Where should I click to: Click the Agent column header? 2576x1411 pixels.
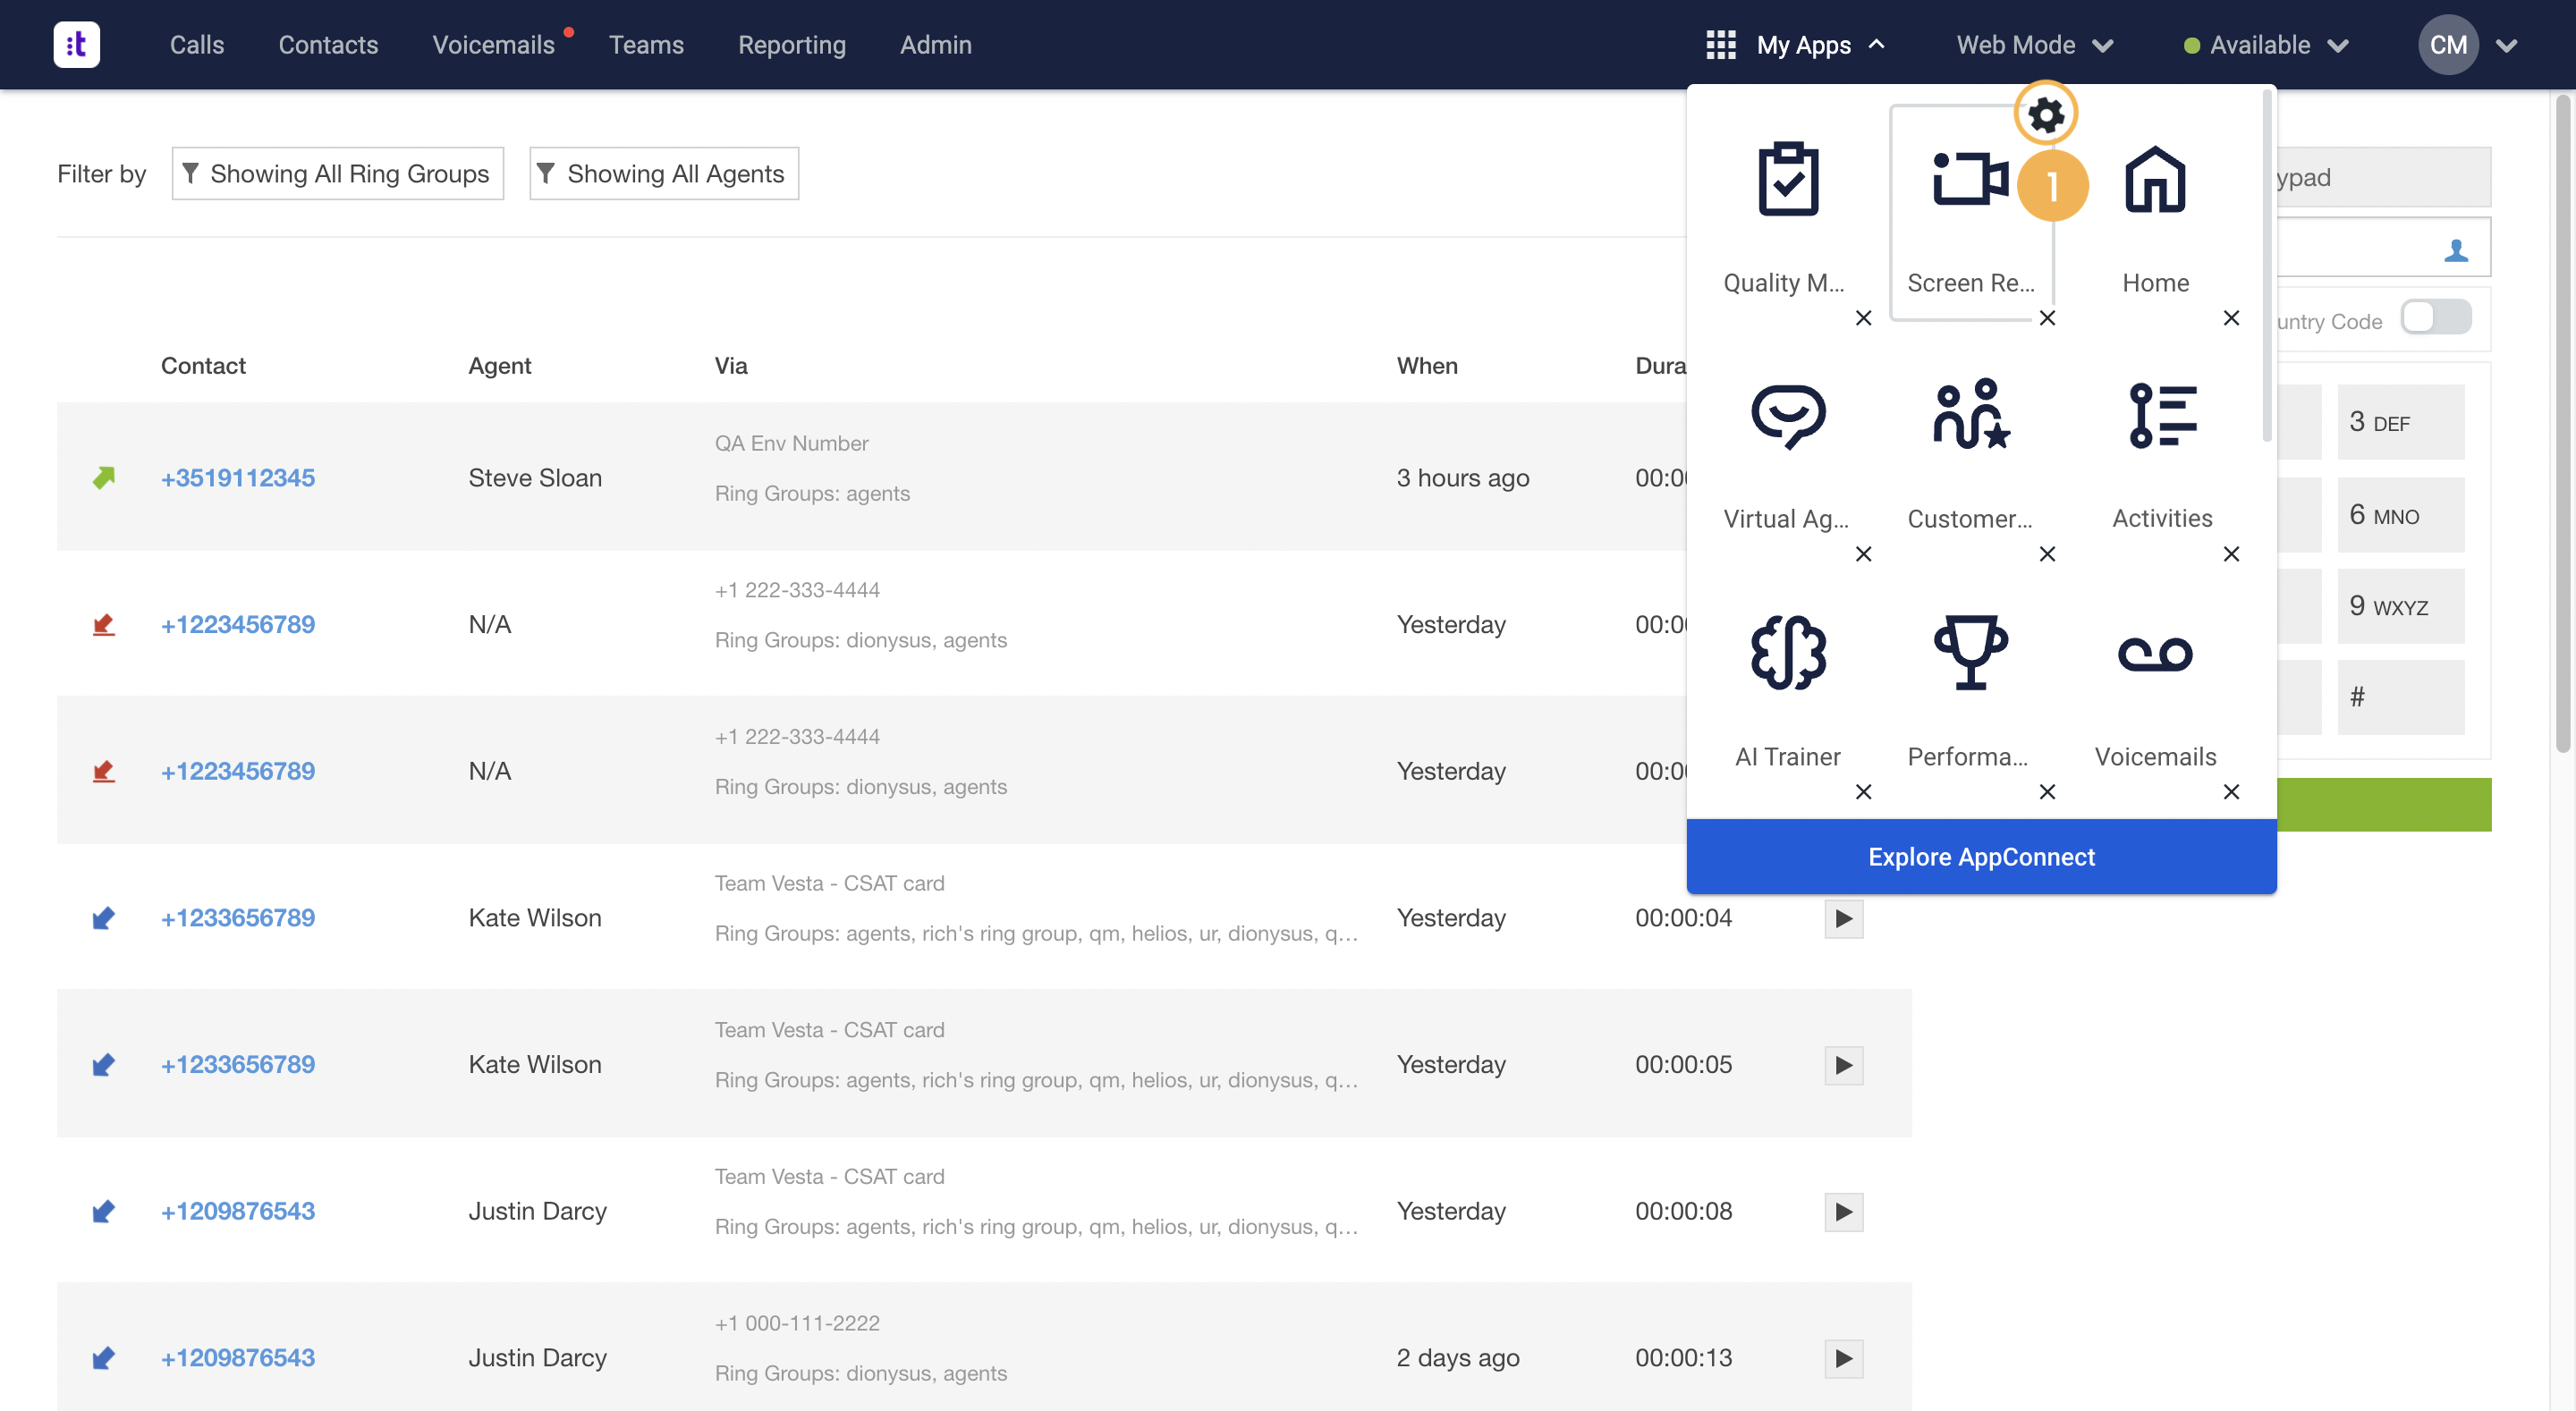coord(499,365)
